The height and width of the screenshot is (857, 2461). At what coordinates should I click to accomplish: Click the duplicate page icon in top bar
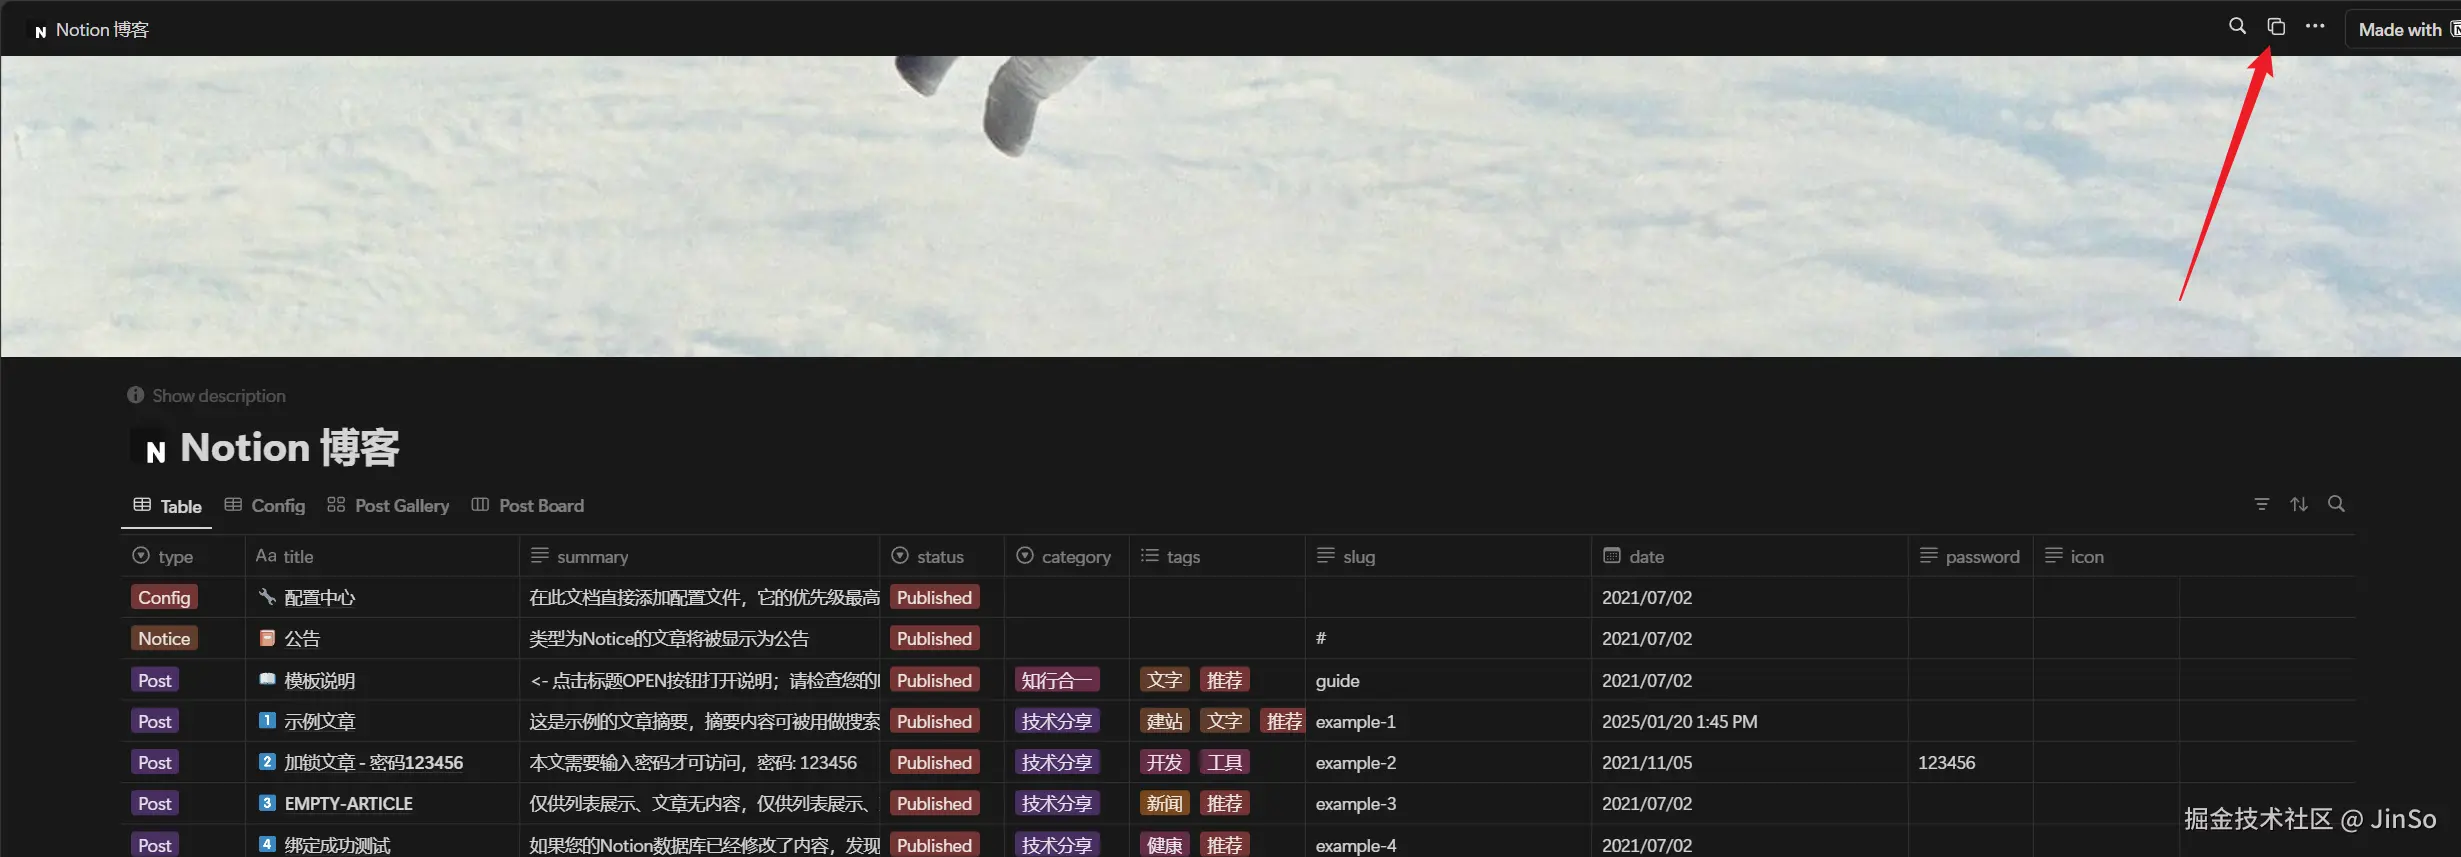2276,27
